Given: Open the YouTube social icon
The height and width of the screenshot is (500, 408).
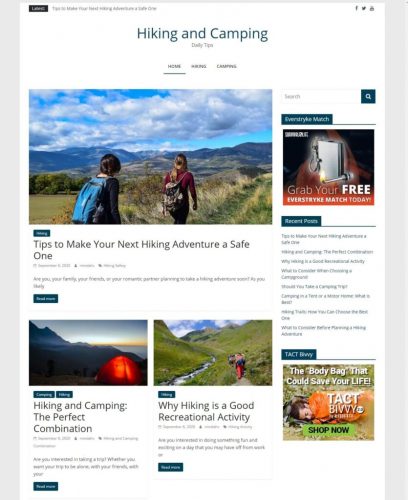Looking at the screenshot, I should [372, 8].
